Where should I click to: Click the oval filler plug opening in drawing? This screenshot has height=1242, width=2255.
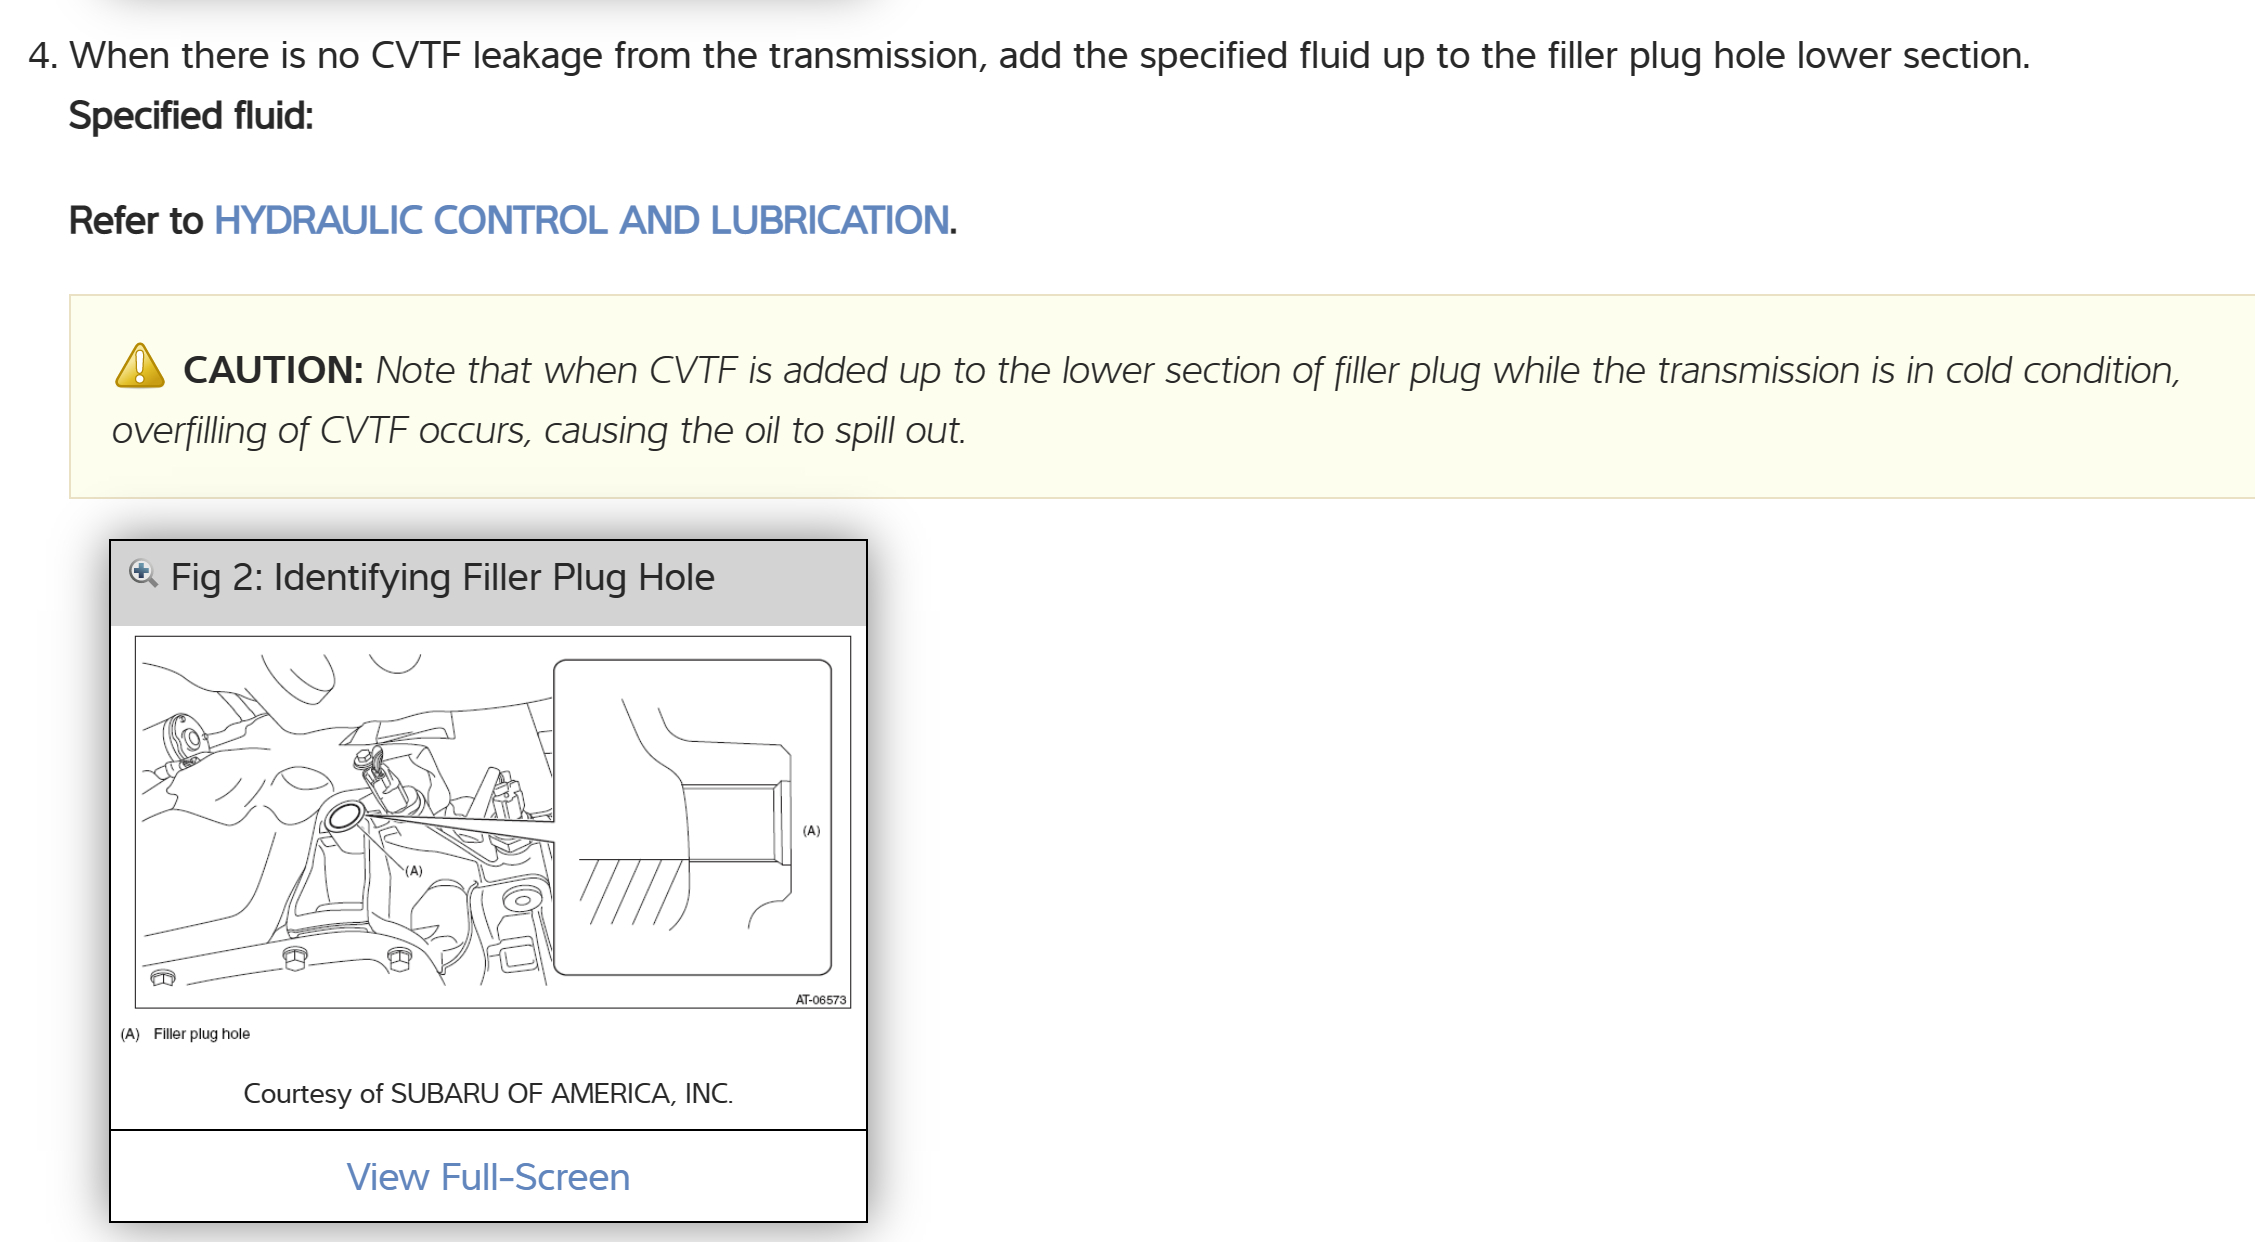coord(344,817)
